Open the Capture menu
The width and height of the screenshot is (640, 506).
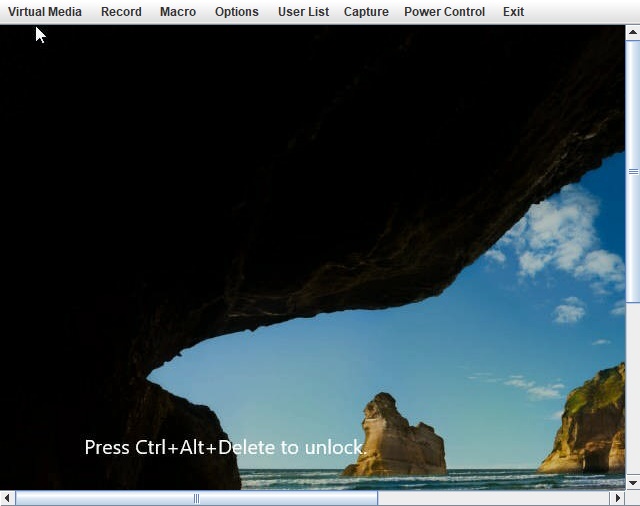pyautogui.click(x=366, y=12)
